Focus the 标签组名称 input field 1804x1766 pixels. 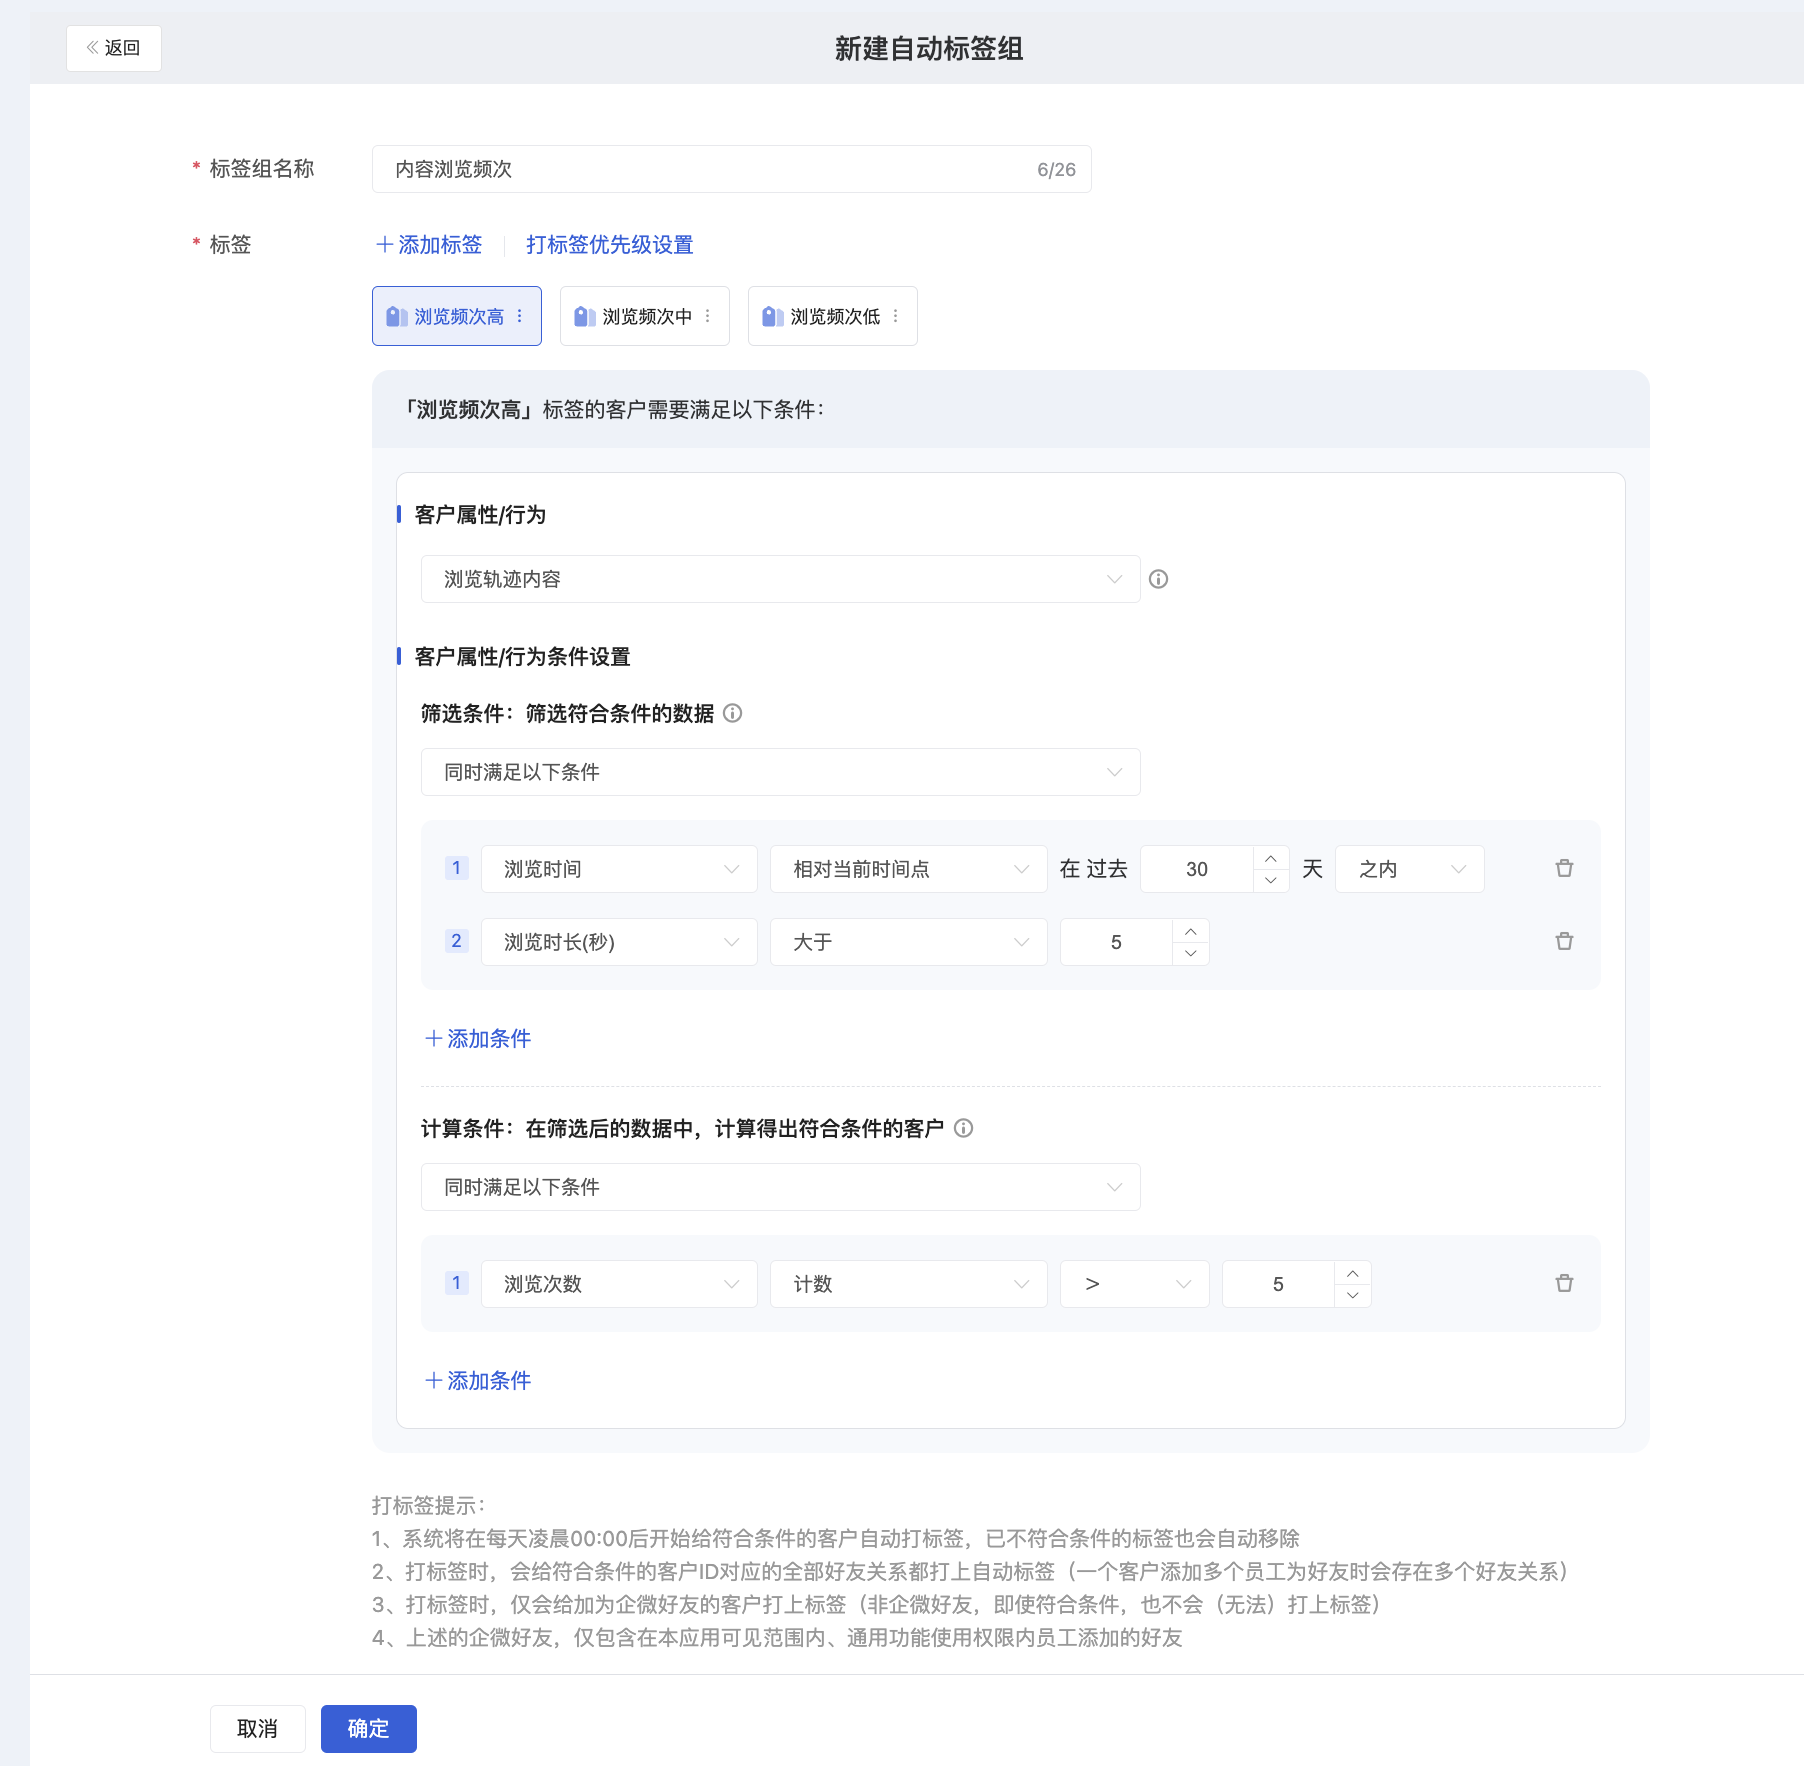click(731, 169)
